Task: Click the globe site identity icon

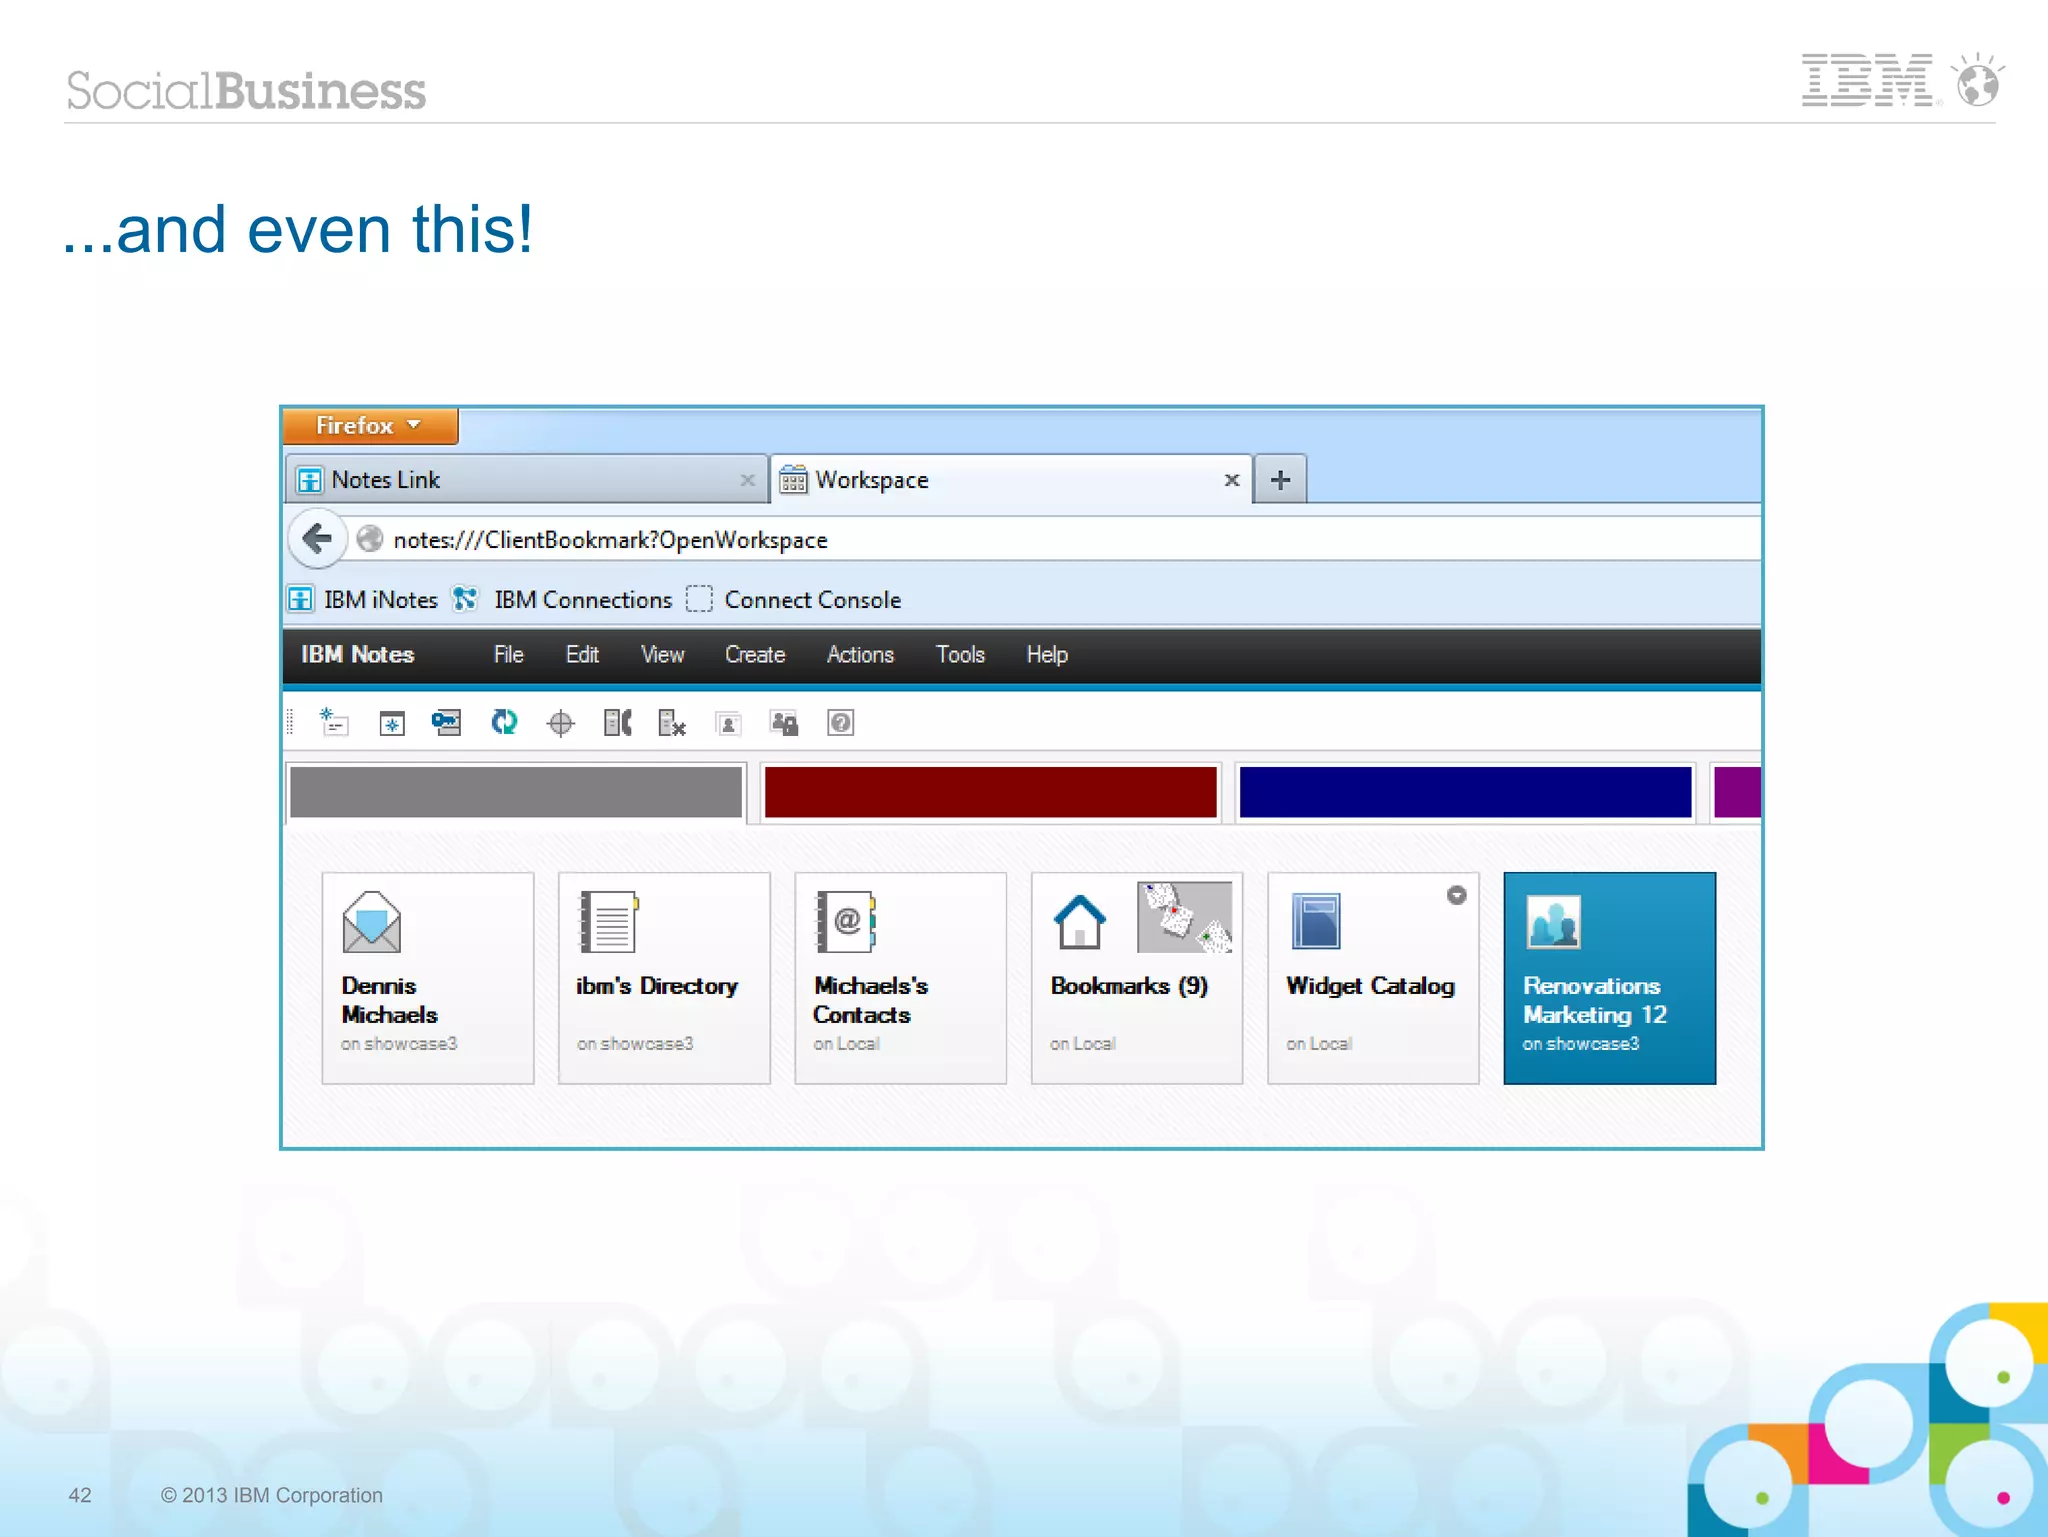Action: [369, 539]
